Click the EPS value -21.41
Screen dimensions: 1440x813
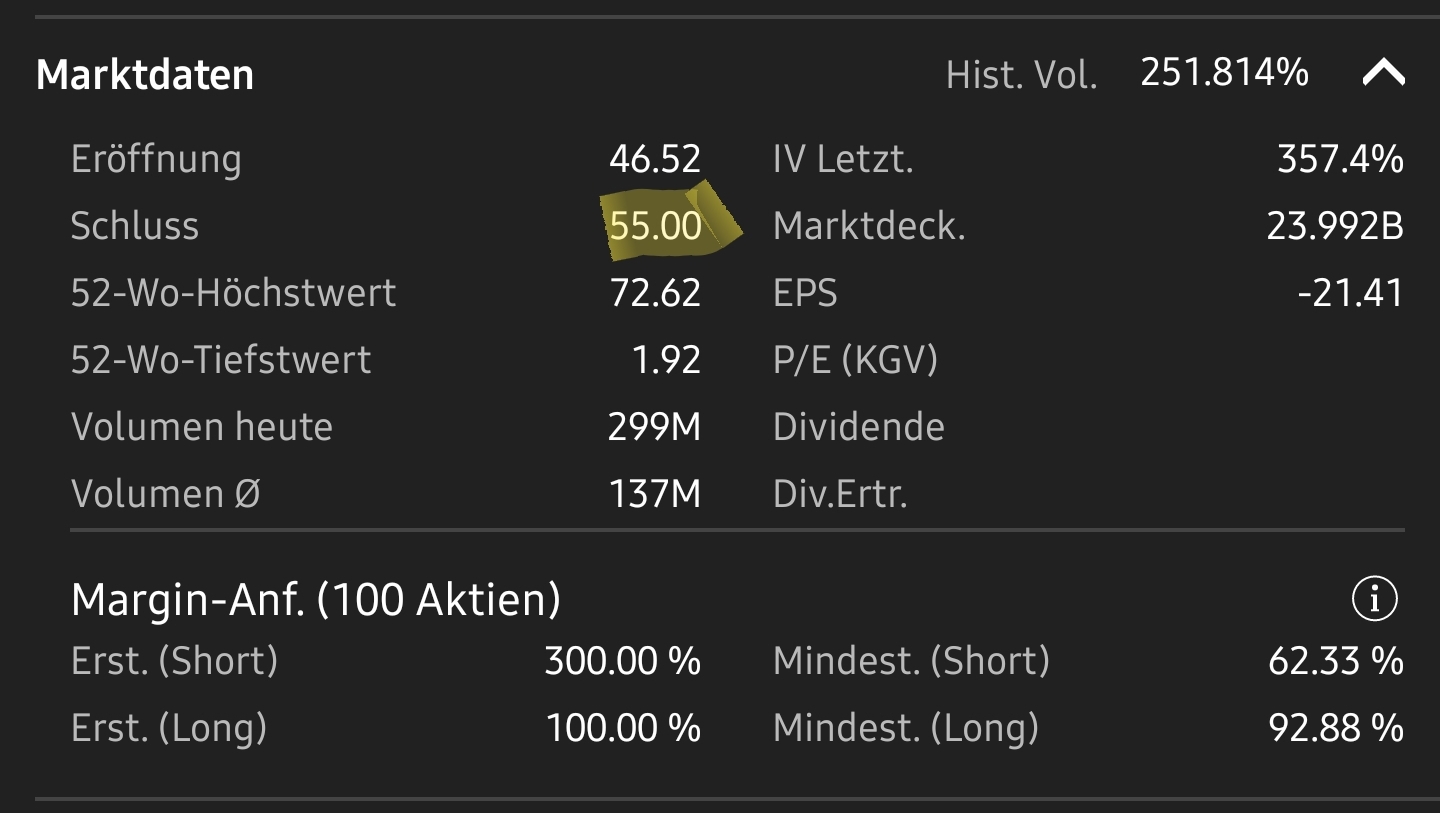tap(1350, 293)
